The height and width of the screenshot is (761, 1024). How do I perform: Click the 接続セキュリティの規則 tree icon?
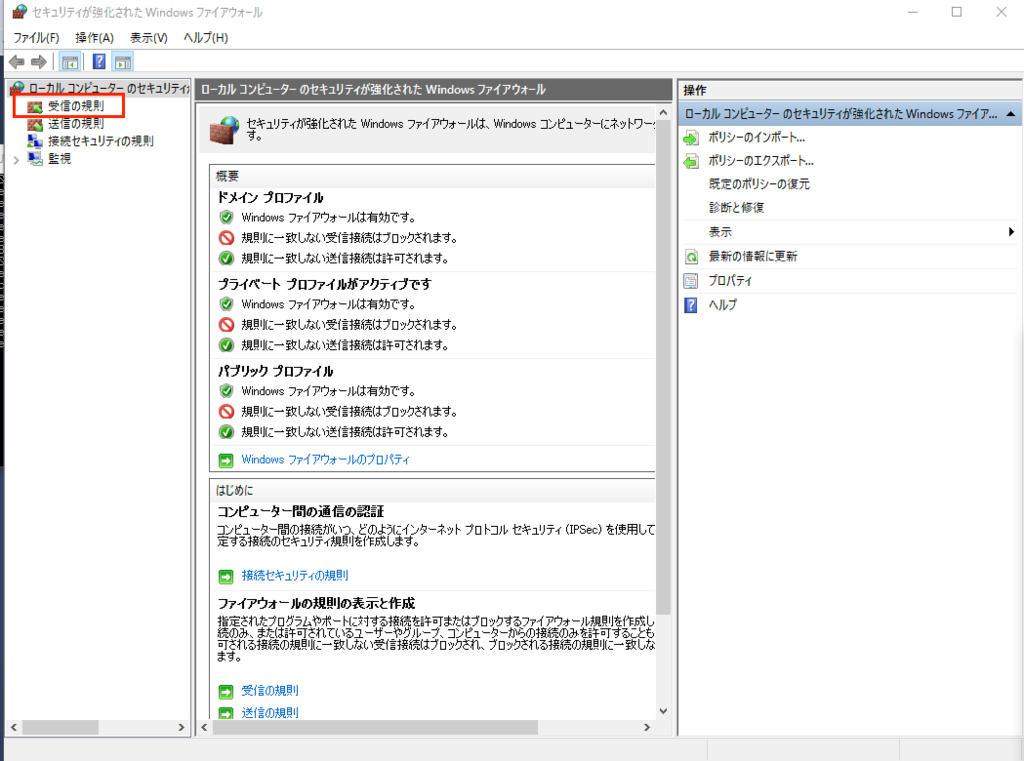[x=35, y=141]
